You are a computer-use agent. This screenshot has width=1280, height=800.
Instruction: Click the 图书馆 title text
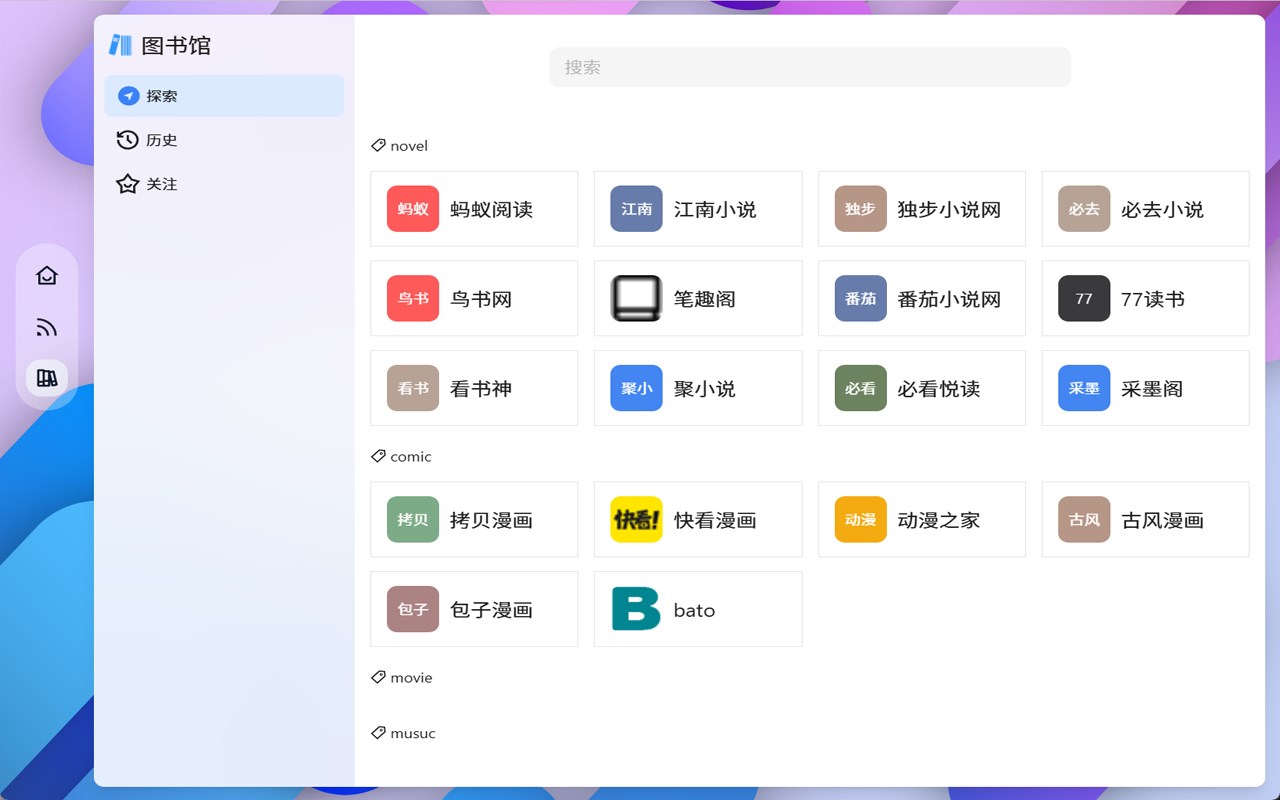click(176, 45)
